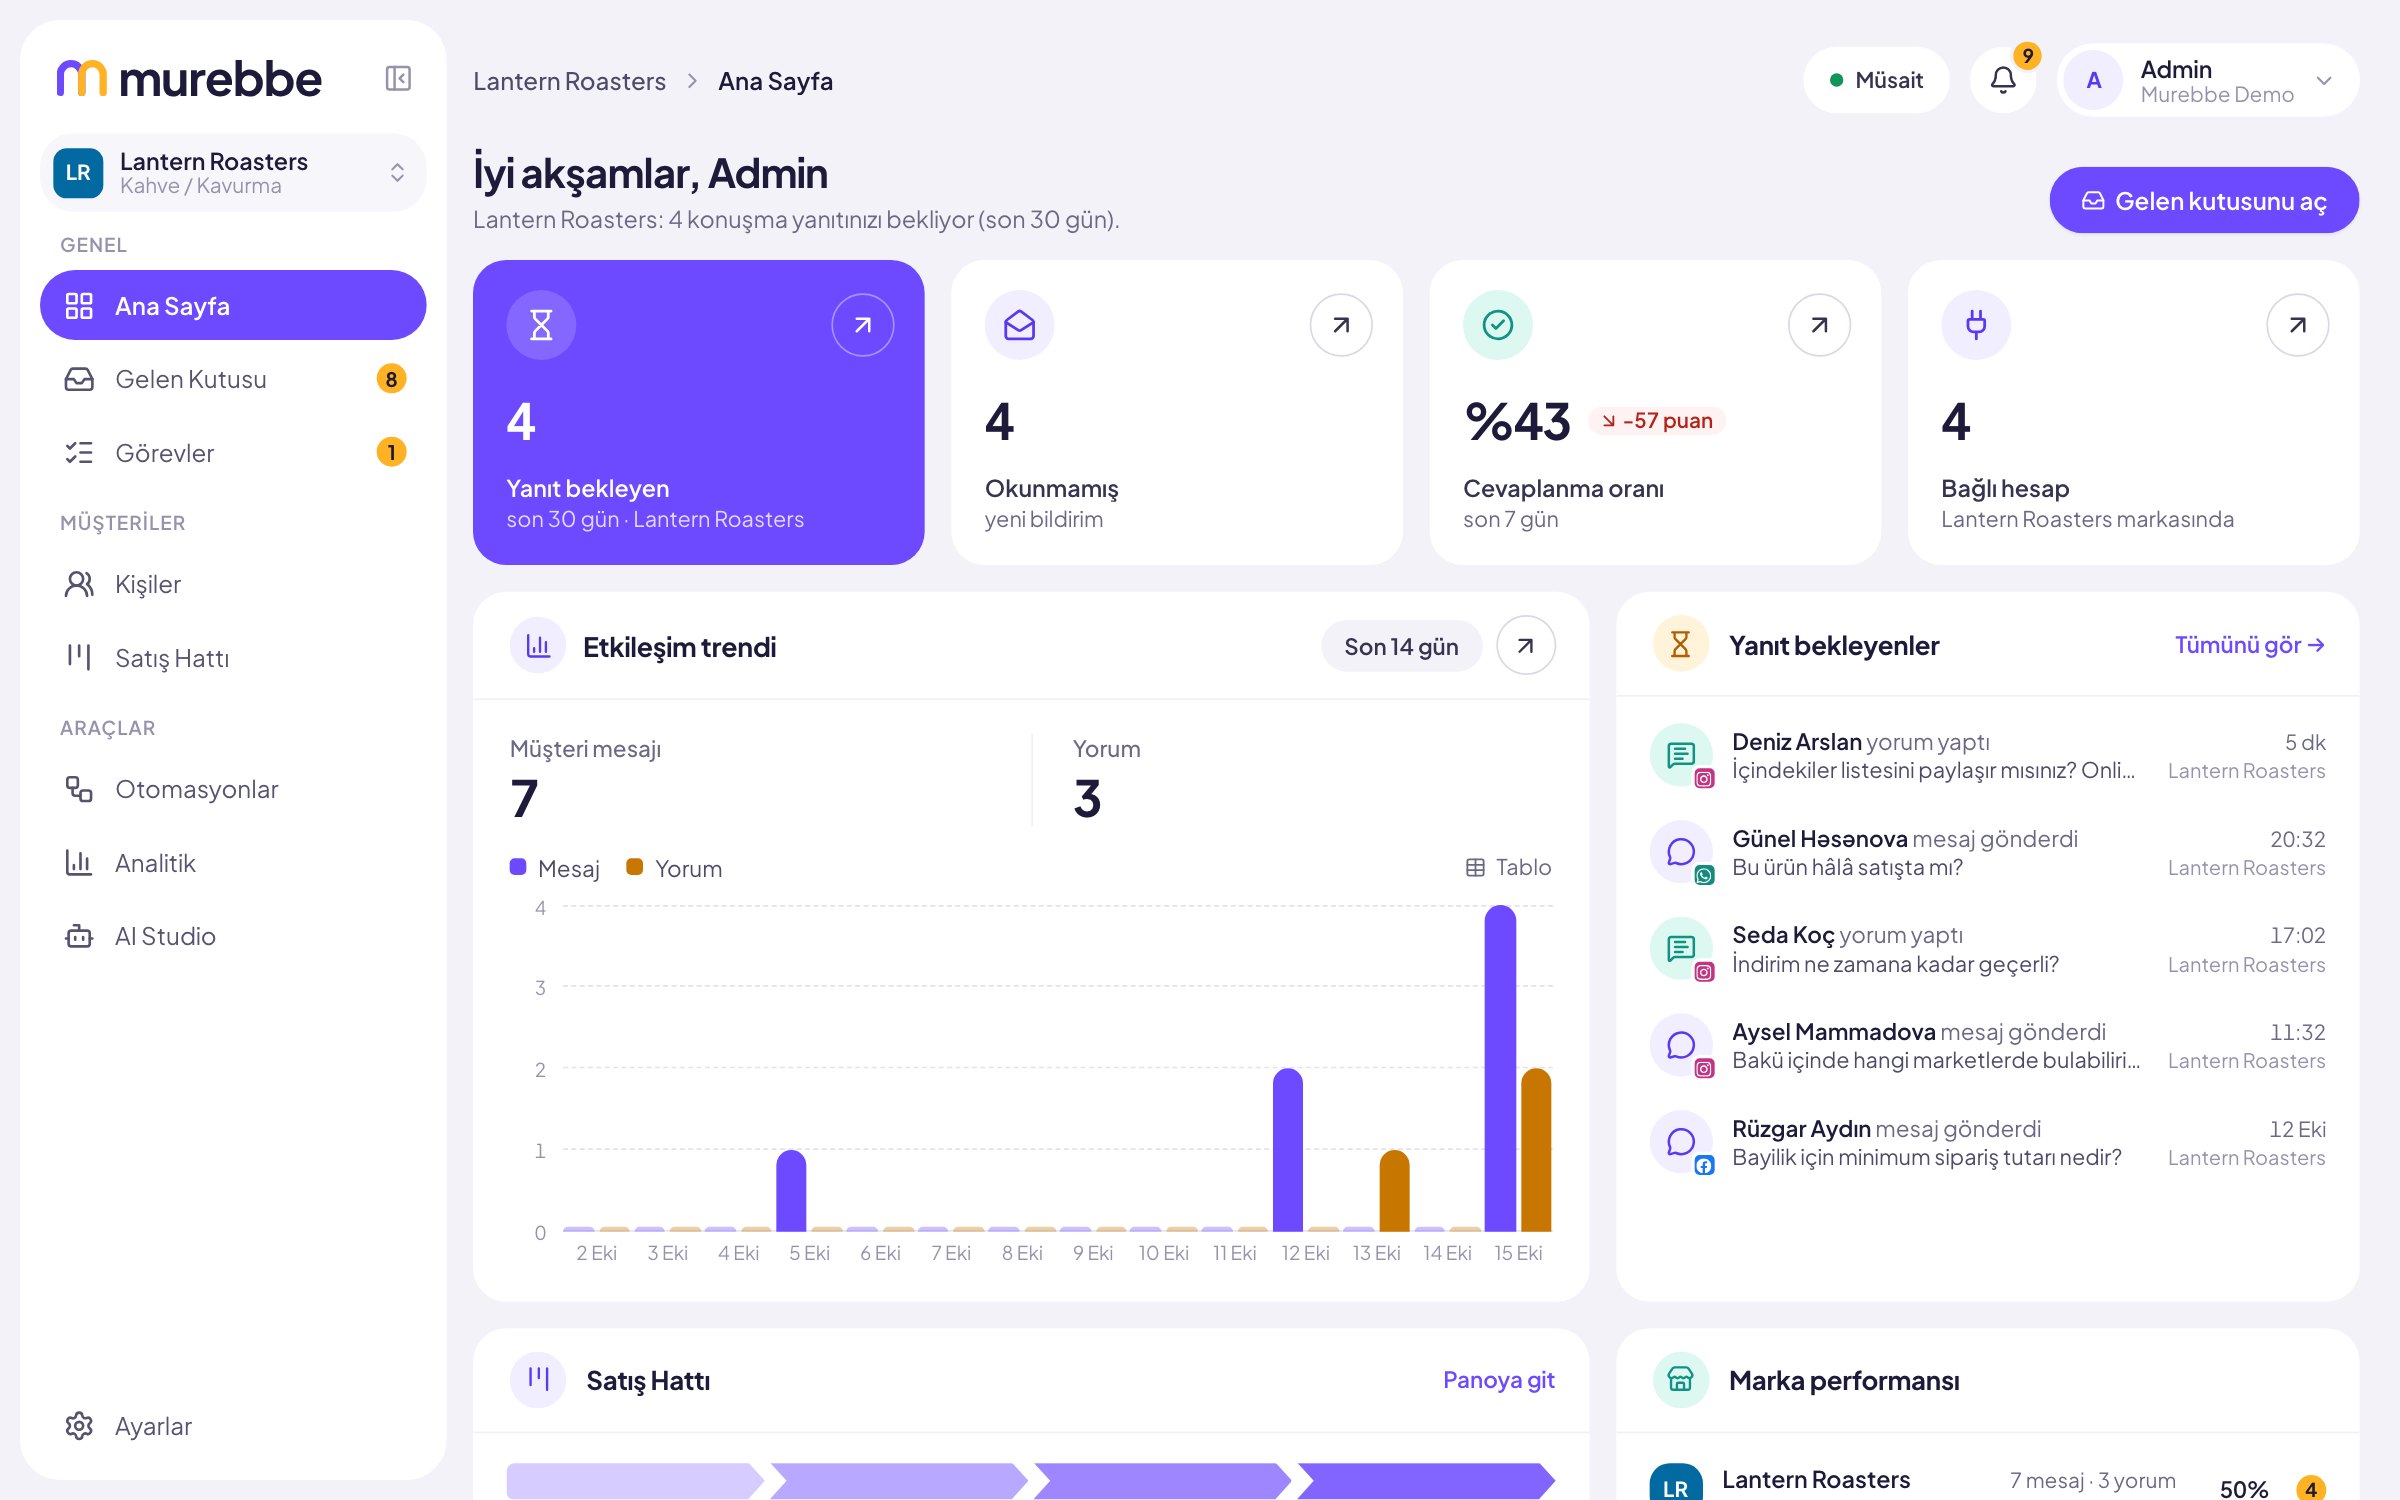The image size is (2400, 1500).
Task: Click the Gelen kutusunu aç button
Action: coord(2204,200)
